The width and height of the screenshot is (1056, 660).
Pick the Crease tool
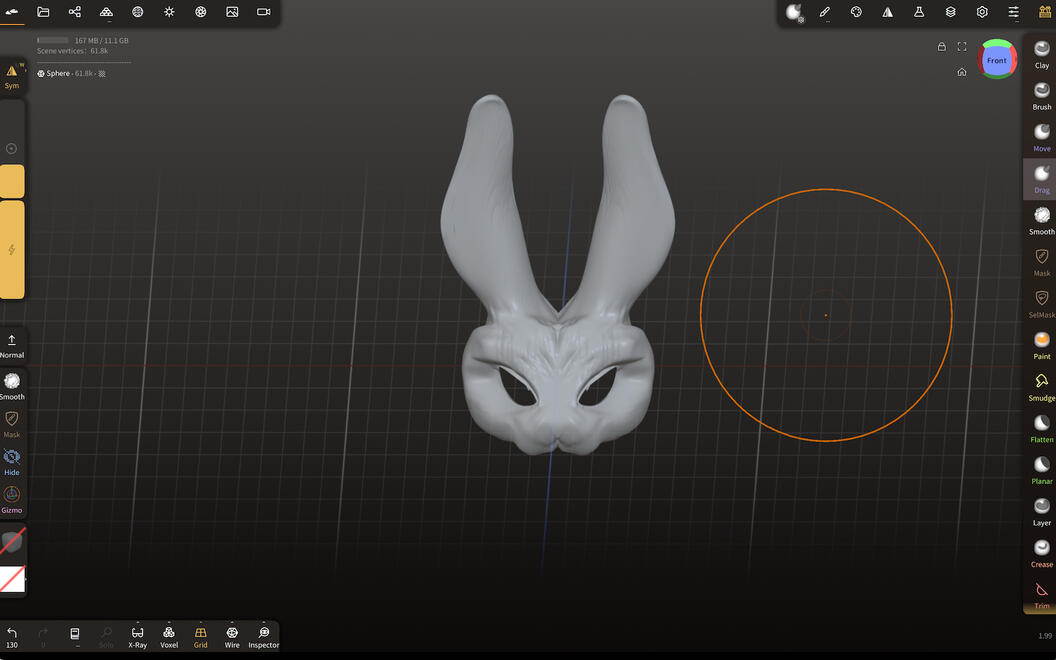[x=1042, y=553]
